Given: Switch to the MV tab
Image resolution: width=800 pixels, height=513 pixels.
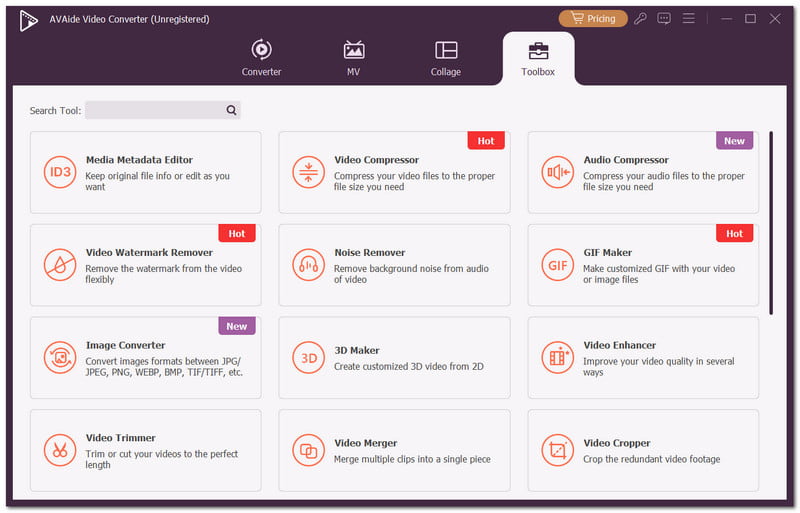Looking at the screenshot, I should tap(353, 58).
